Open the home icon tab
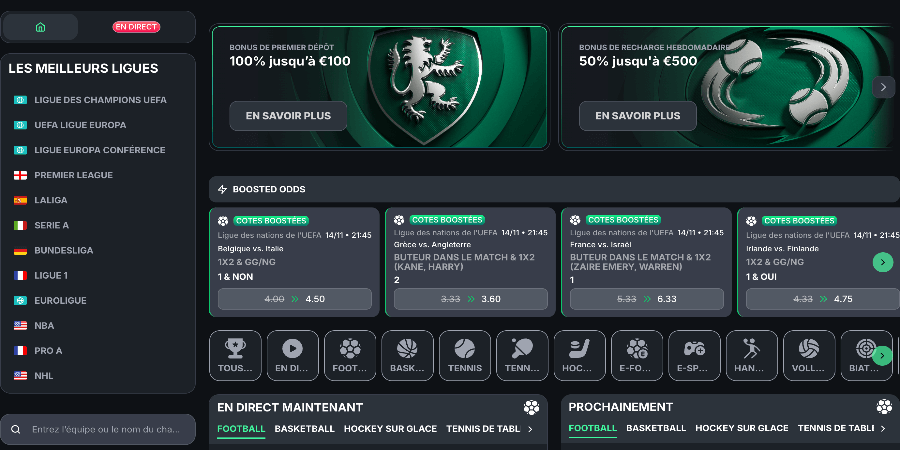Viewport: 900px width, 450px height. point(40,27)
